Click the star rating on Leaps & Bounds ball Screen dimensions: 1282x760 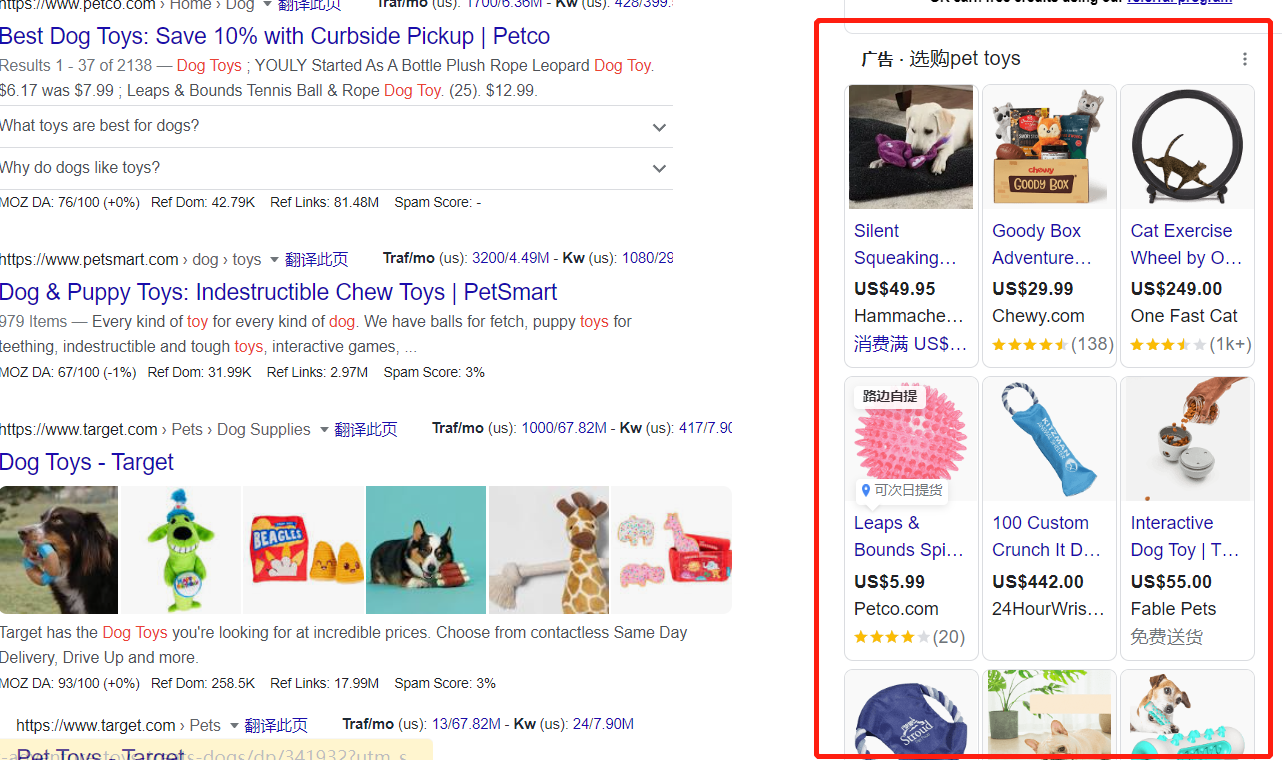pyautogui.click(x=893, y=637)
